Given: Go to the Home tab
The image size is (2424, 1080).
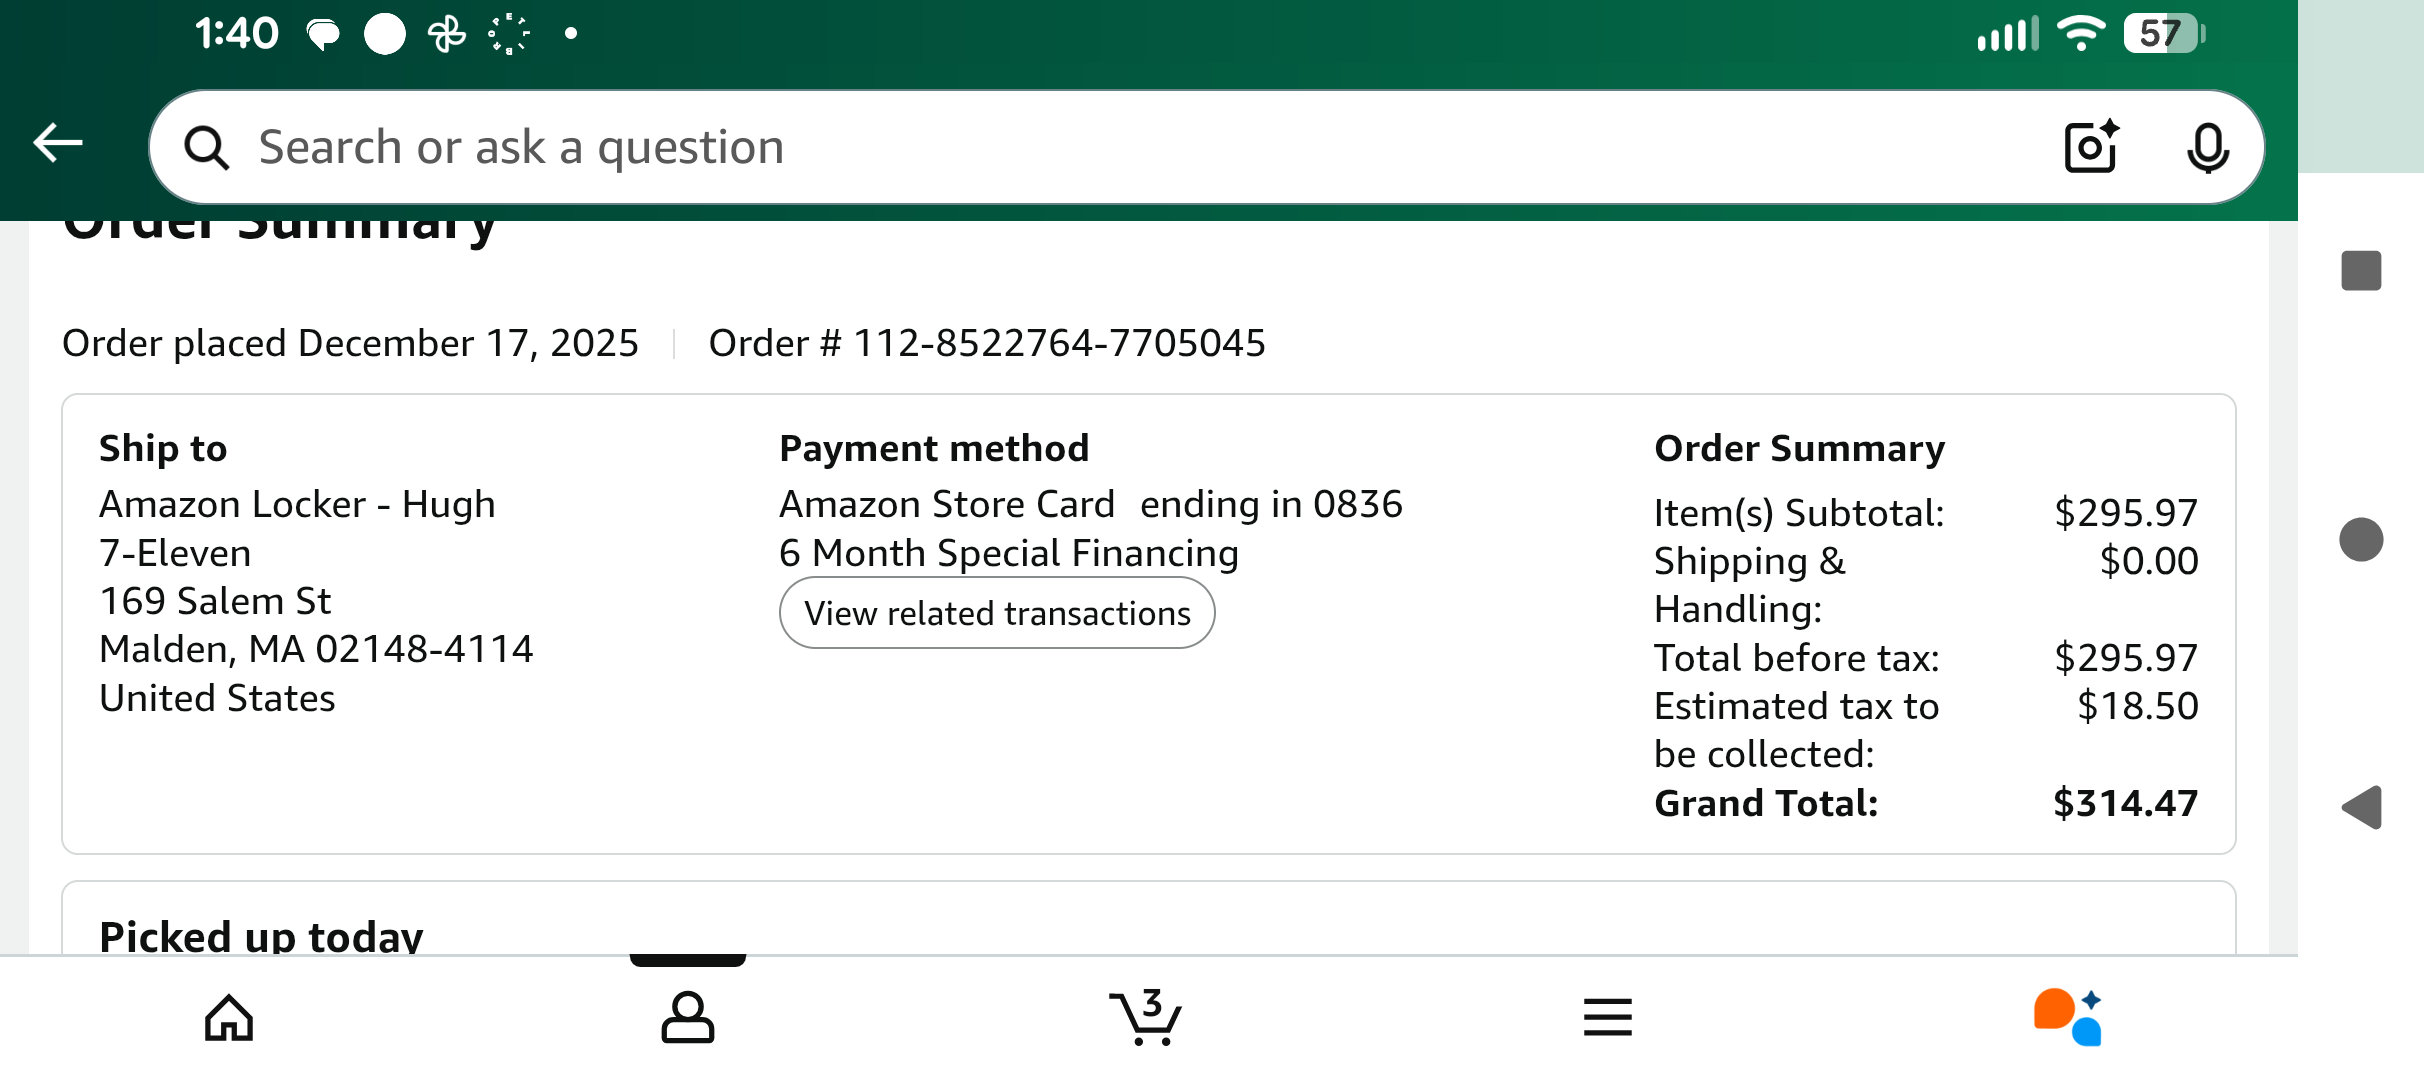Looking at the screenshot, I should [x=229, y=1018].
